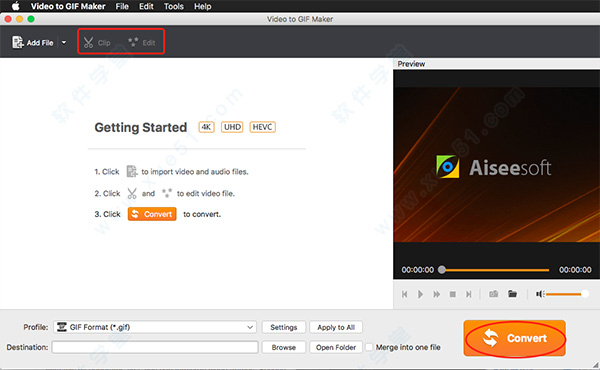
Task: Click the small Convert button in step 3
Action: click(x=152, y=214)
